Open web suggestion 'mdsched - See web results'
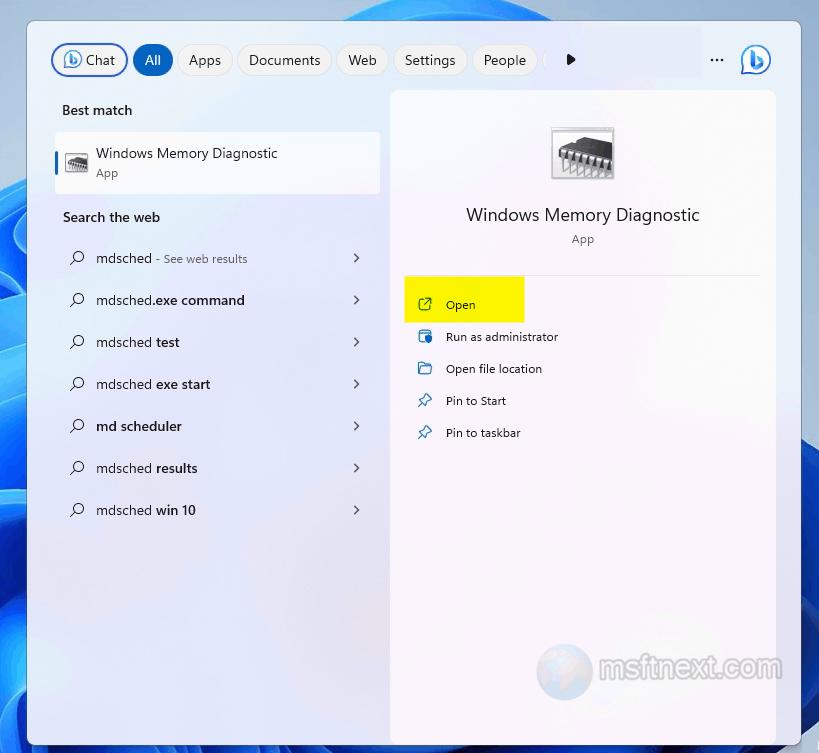Image resolution: width=819 pixels, height=753 pixels. (215, 258)
